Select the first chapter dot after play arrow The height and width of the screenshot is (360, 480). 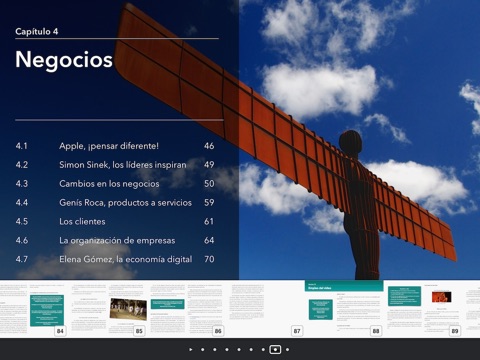pyautogui.click(x=203, y=349)
